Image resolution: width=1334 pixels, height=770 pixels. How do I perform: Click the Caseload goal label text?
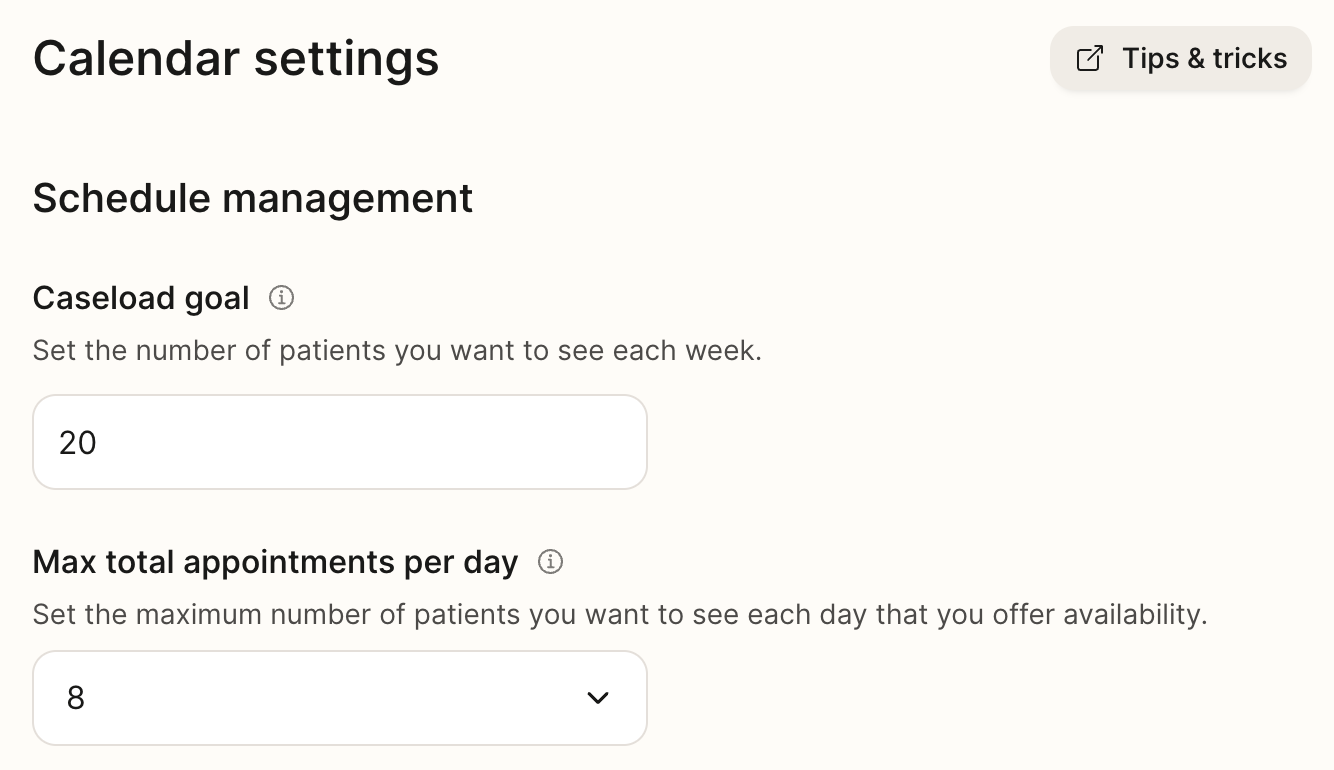pyautogui.click(x=141, y=298)
